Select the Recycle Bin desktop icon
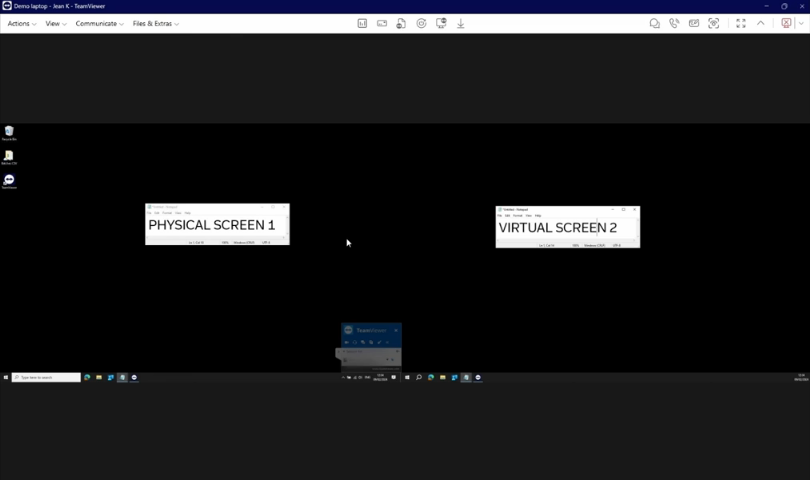Viewport: 810px width, 480px height. 9,133
